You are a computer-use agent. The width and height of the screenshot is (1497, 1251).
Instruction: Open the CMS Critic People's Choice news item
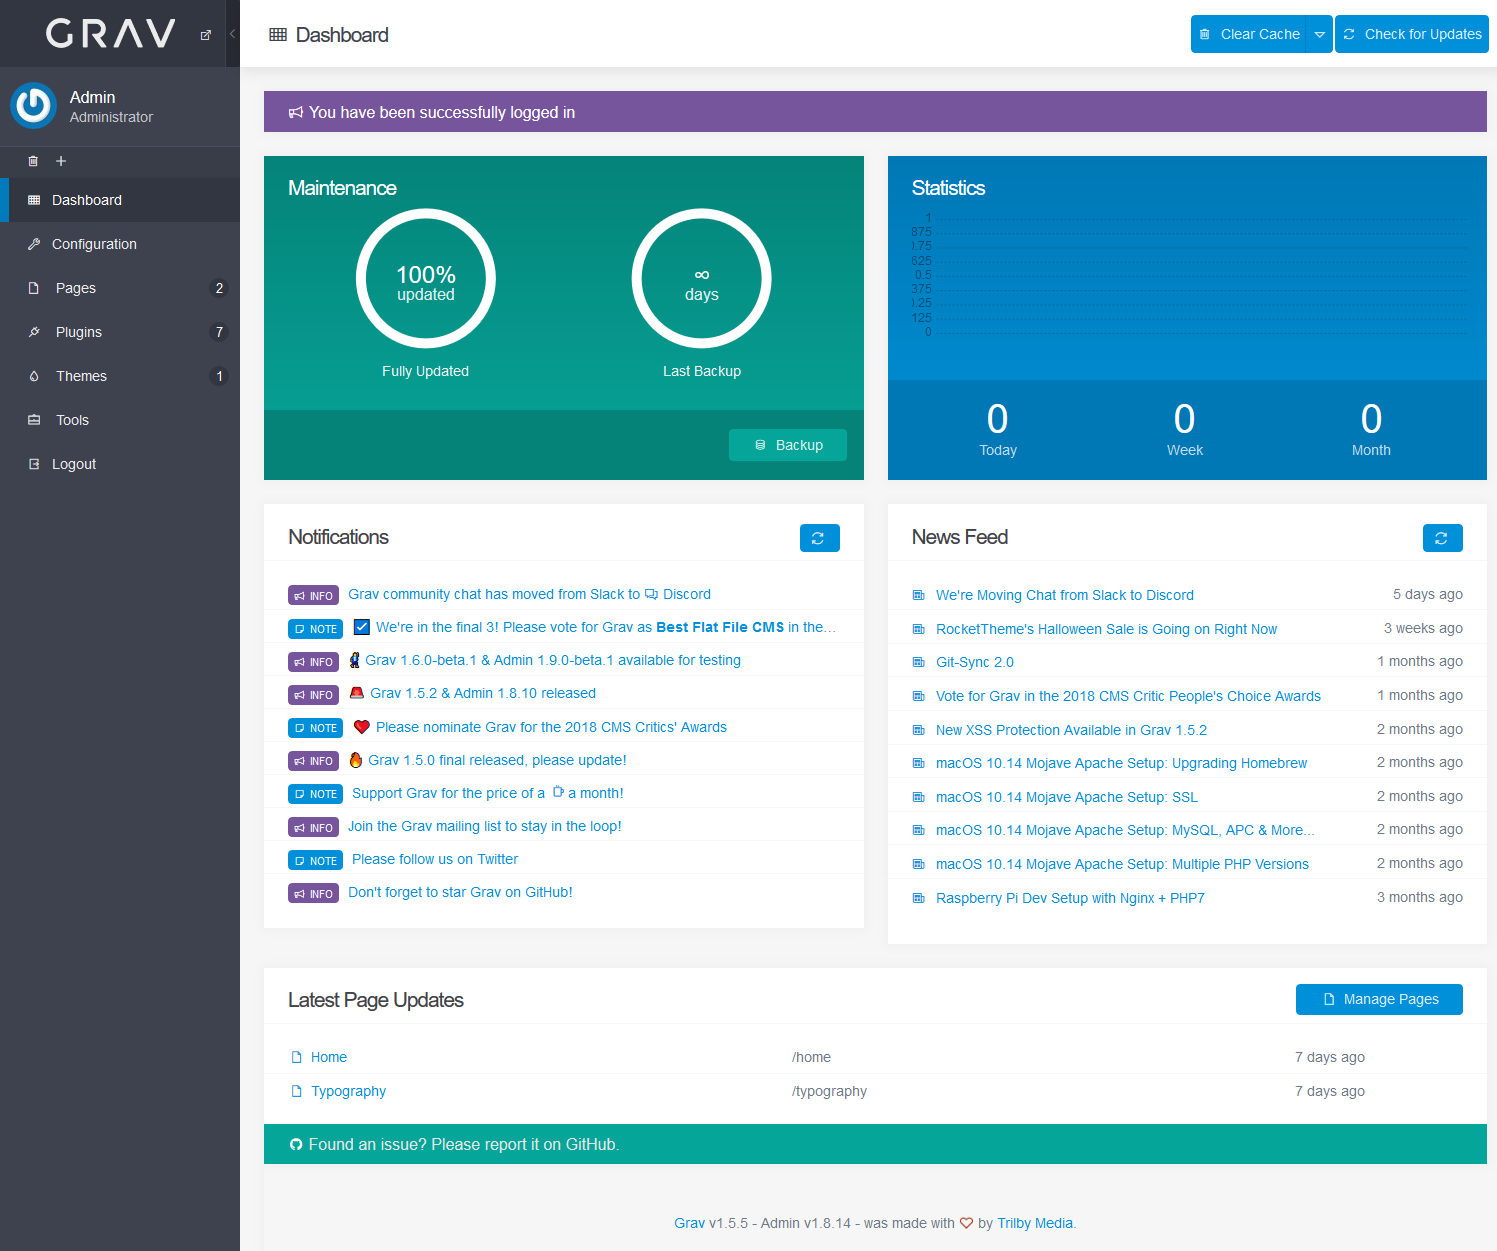pos(1128,696)
